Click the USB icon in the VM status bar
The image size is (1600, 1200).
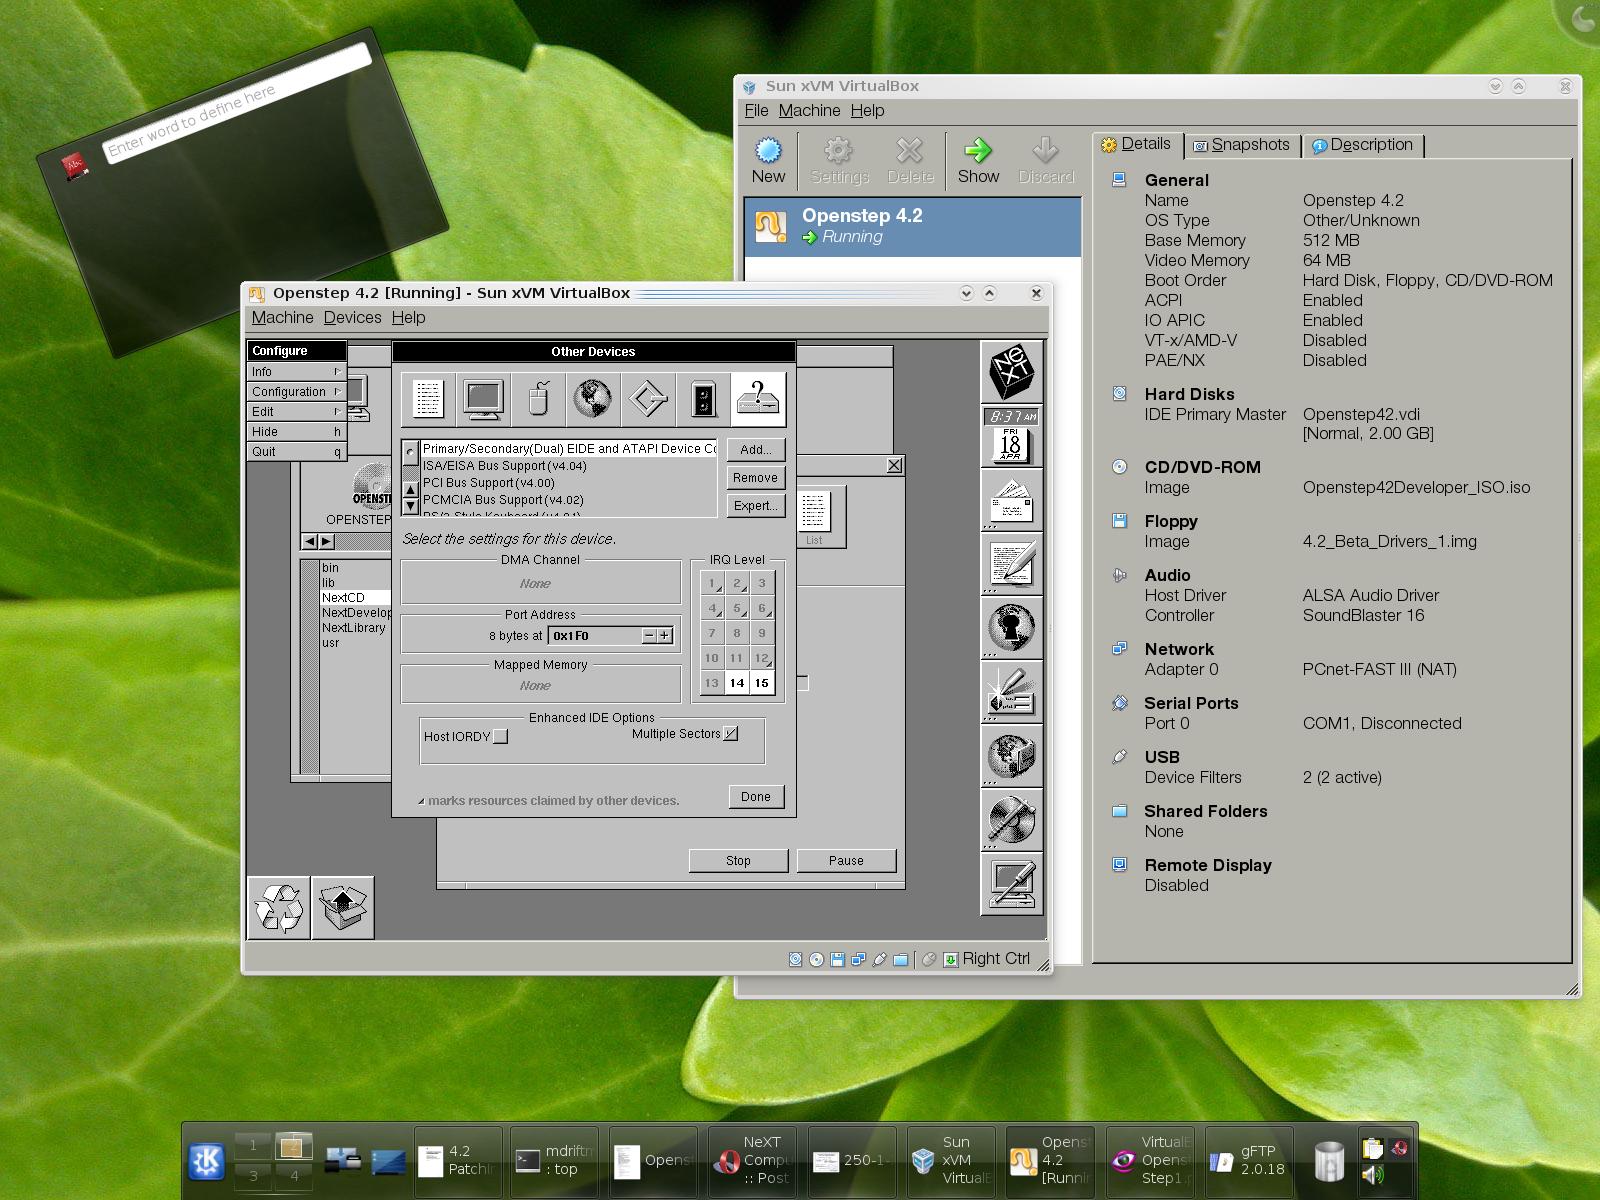[879, 959]
